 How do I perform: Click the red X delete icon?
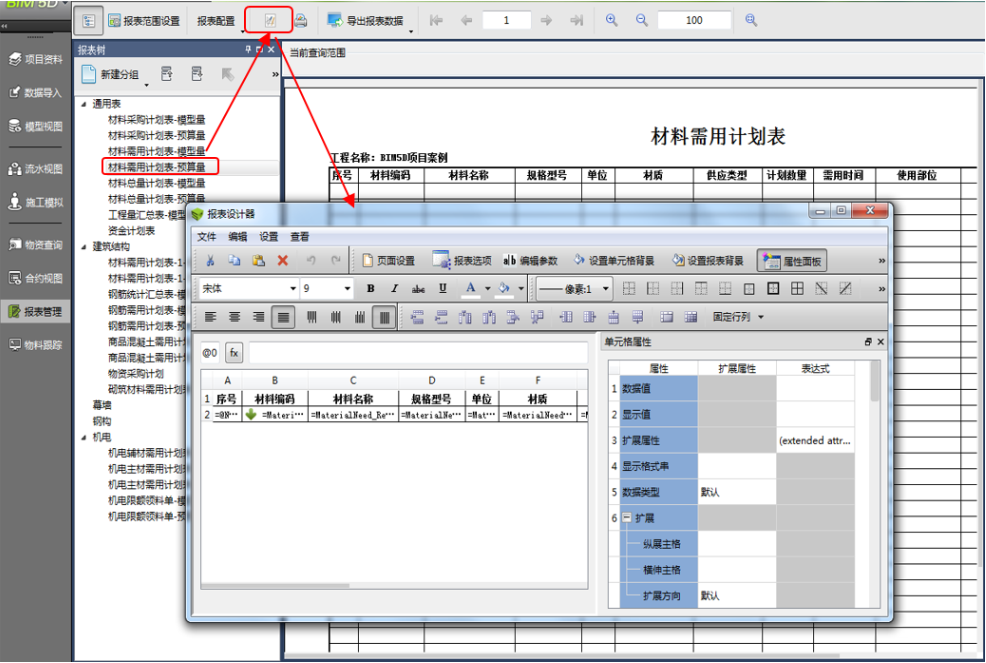pyautogui.click(x=283, y=260)
